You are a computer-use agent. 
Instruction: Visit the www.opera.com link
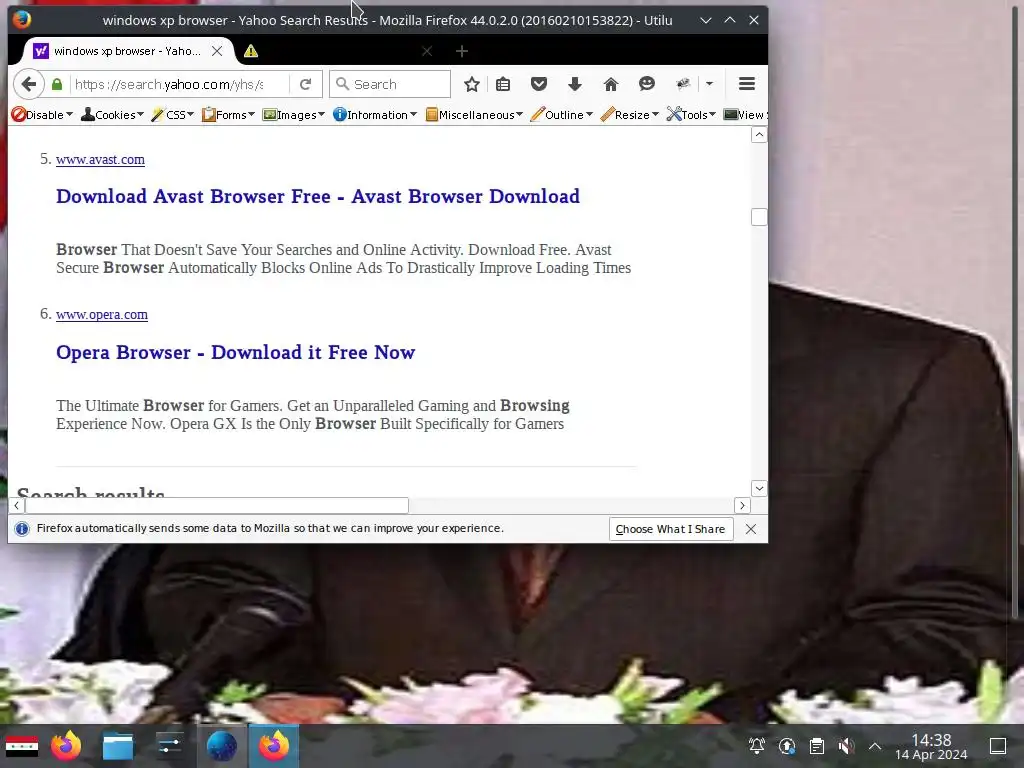click(x=102, y=314)
